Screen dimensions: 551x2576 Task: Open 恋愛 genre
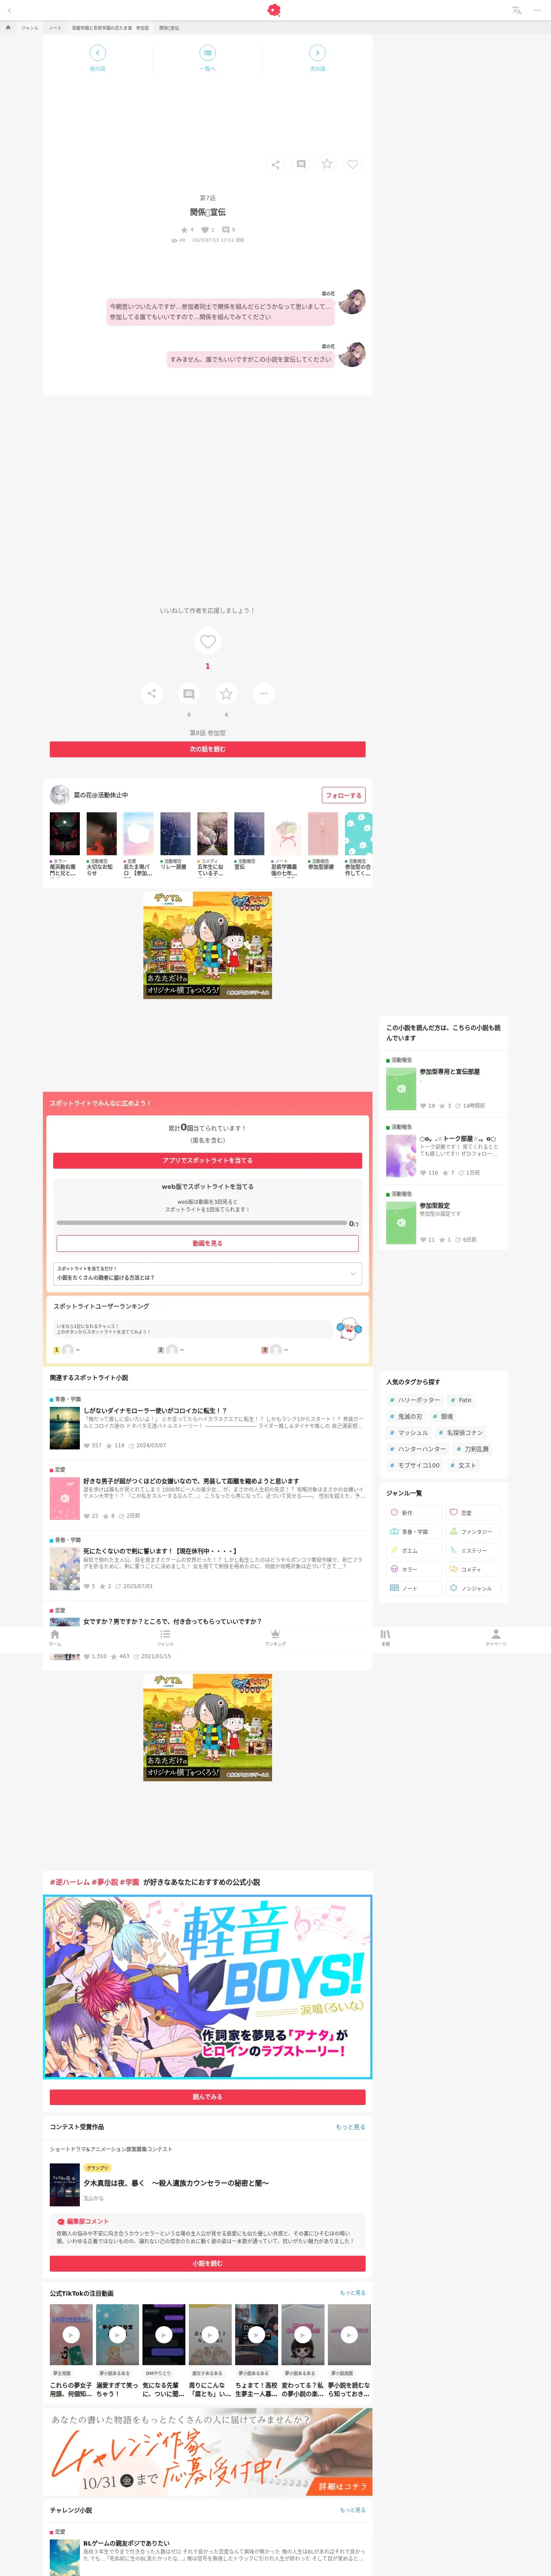pyautogui.click(x=472, y=1513)
